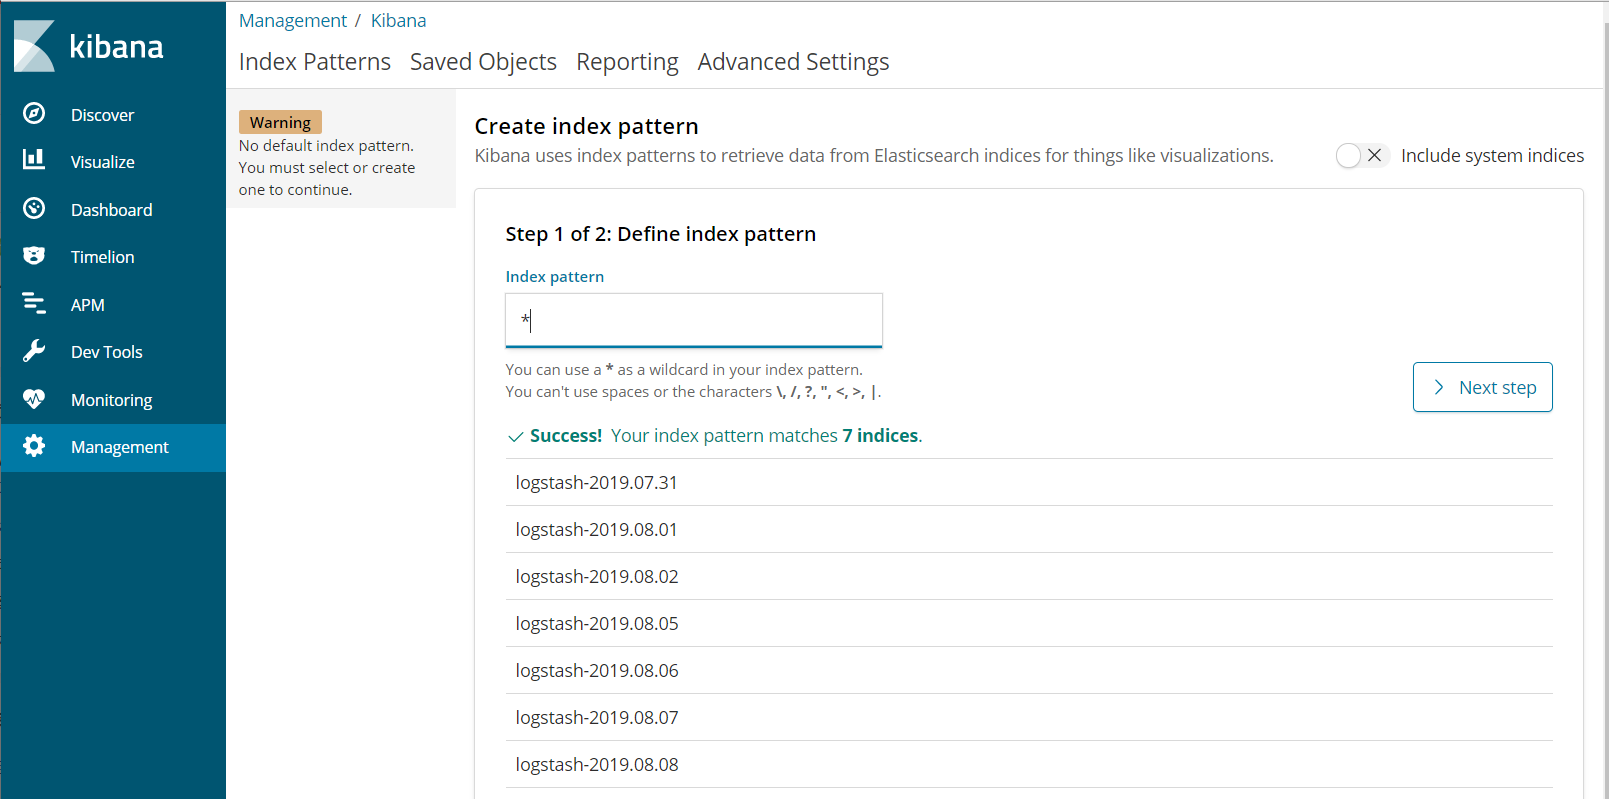Open Dashboard via gauge icon
The width and height of the screenshot is (1609, 799).
click(x=34, y=208)
